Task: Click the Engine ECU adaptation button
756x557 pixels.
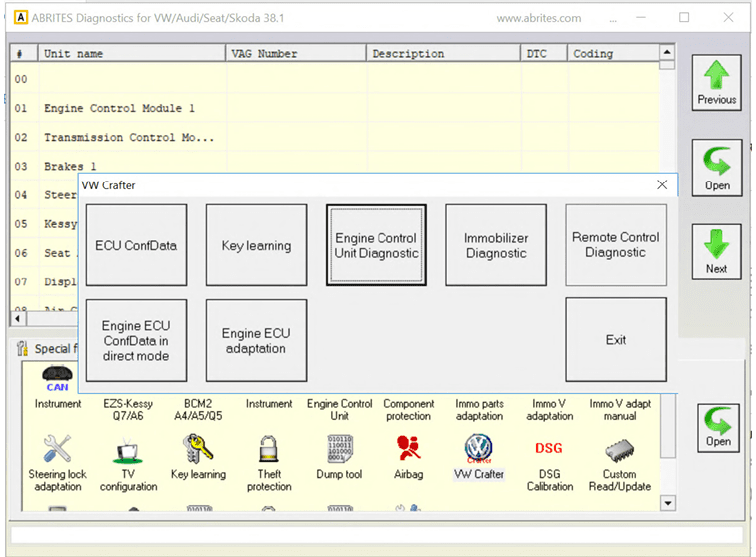Action: click(256, 340)
